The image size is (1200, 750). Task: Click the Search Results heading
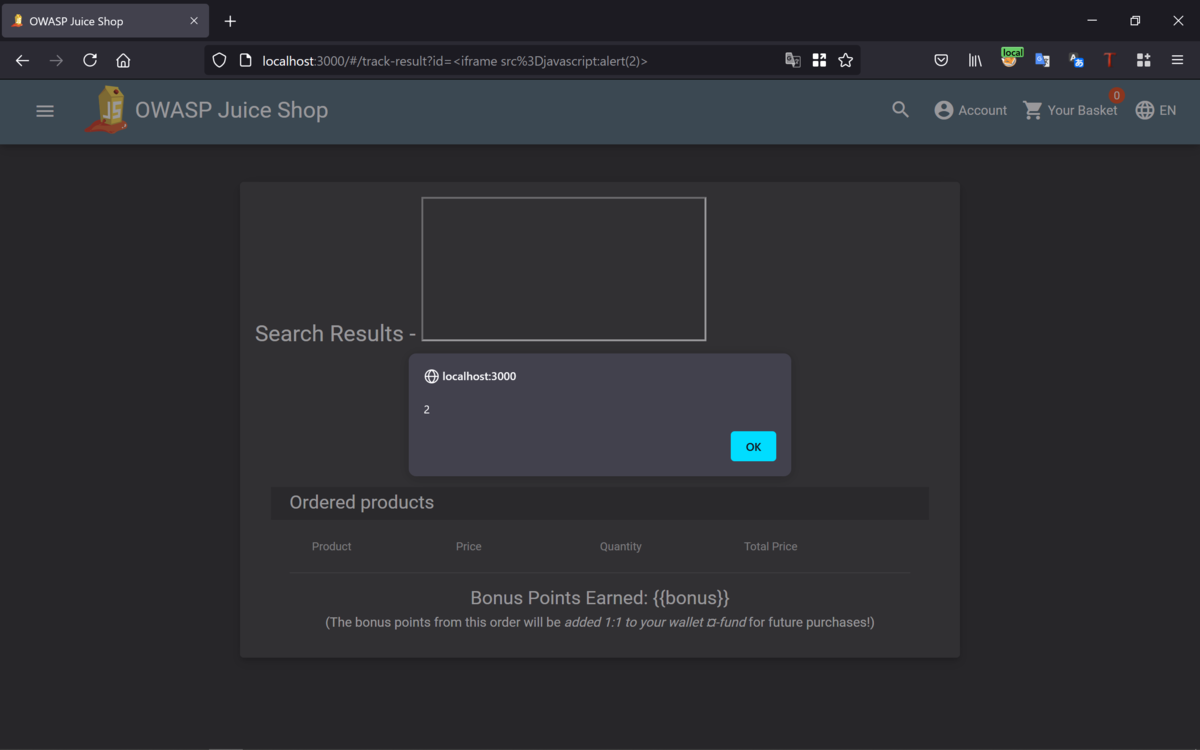tap(336, 333)
